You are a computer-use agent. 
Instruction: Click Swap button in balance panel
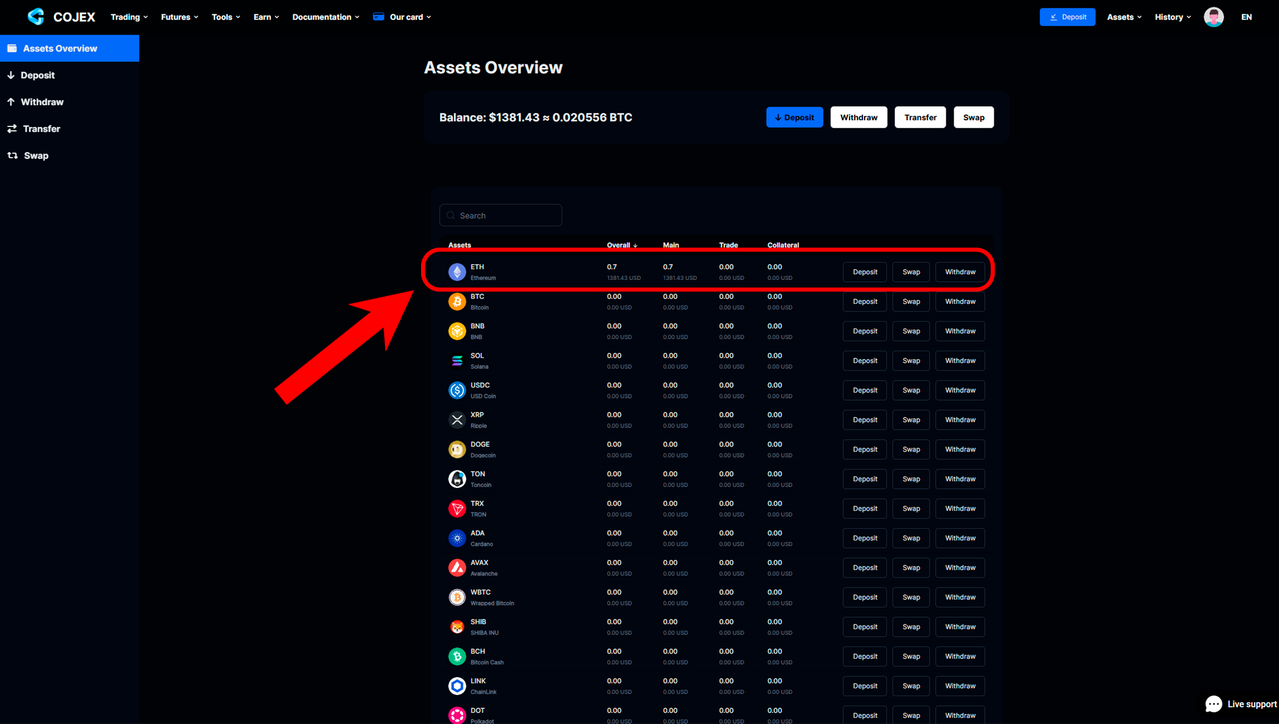tap(973, 117)
